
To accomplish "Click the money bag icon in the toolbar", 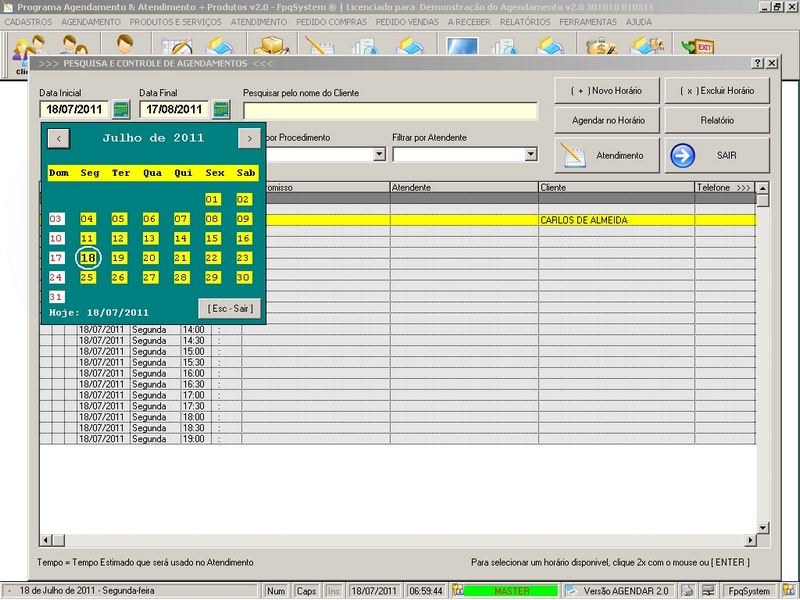I will click(x=601, y=48).
